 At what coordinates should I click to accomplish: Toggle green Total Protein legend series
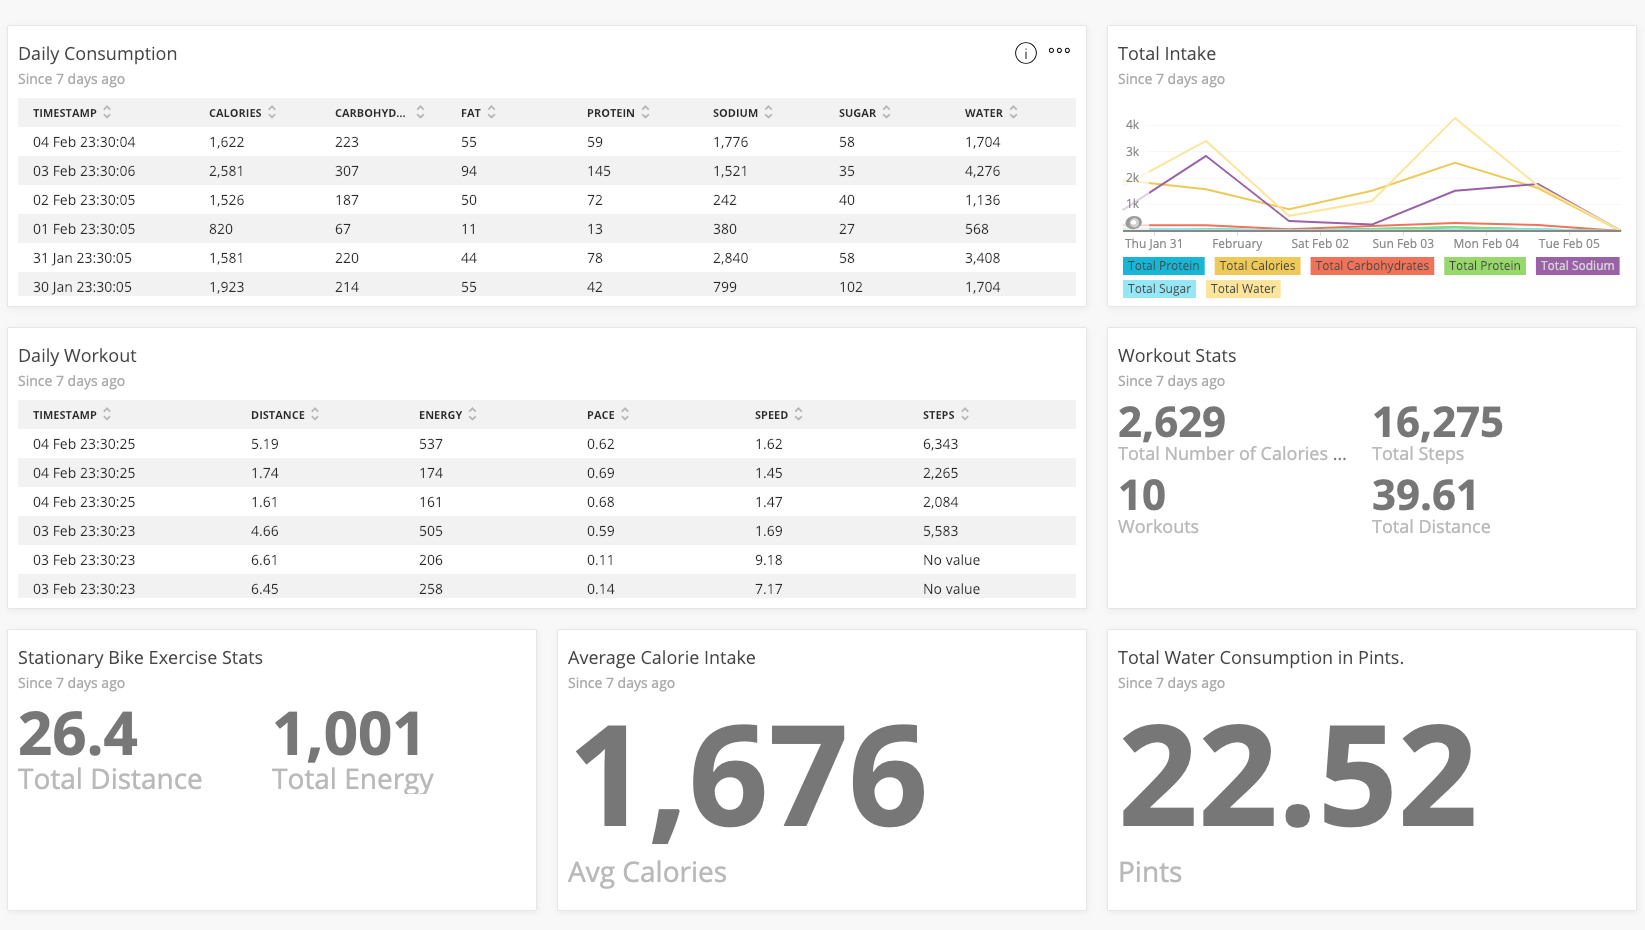click(1485, 266)
